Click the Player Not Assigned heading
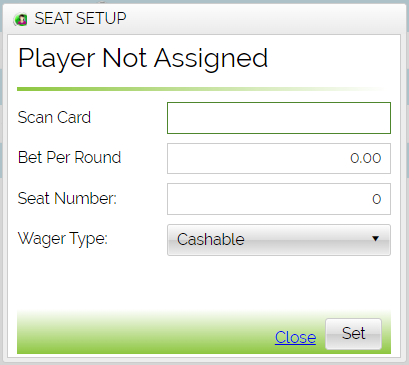The width and height of the screenshot is (409, 365). [x=143, y=59]
